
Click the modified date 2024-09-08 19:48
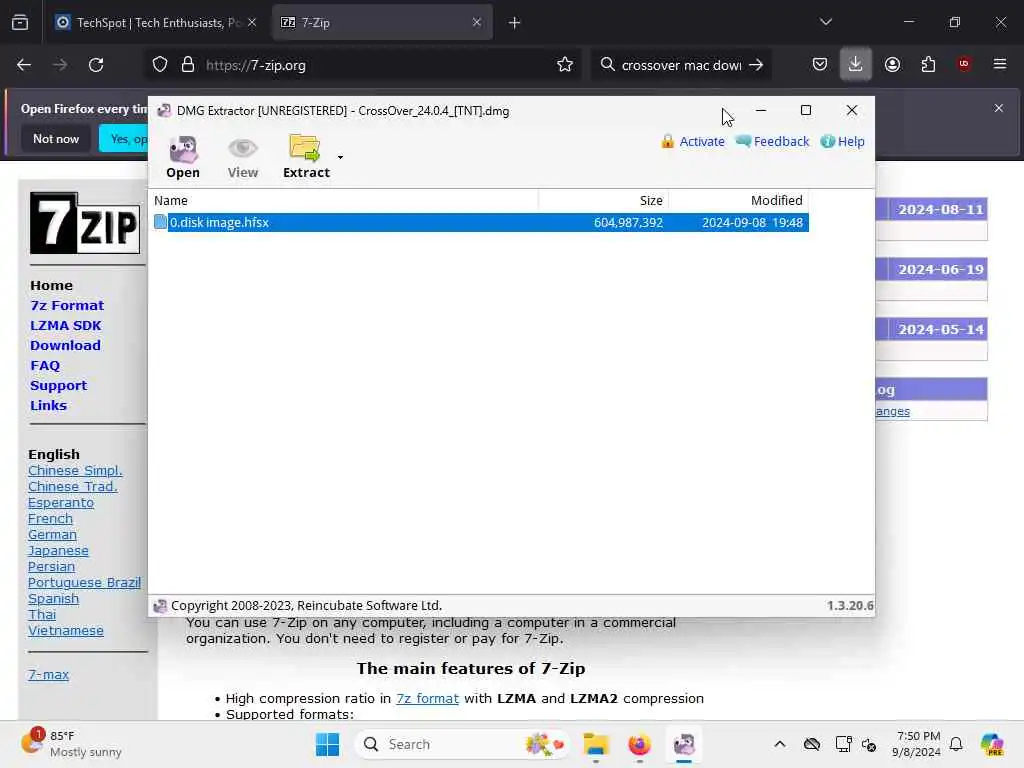752,223
